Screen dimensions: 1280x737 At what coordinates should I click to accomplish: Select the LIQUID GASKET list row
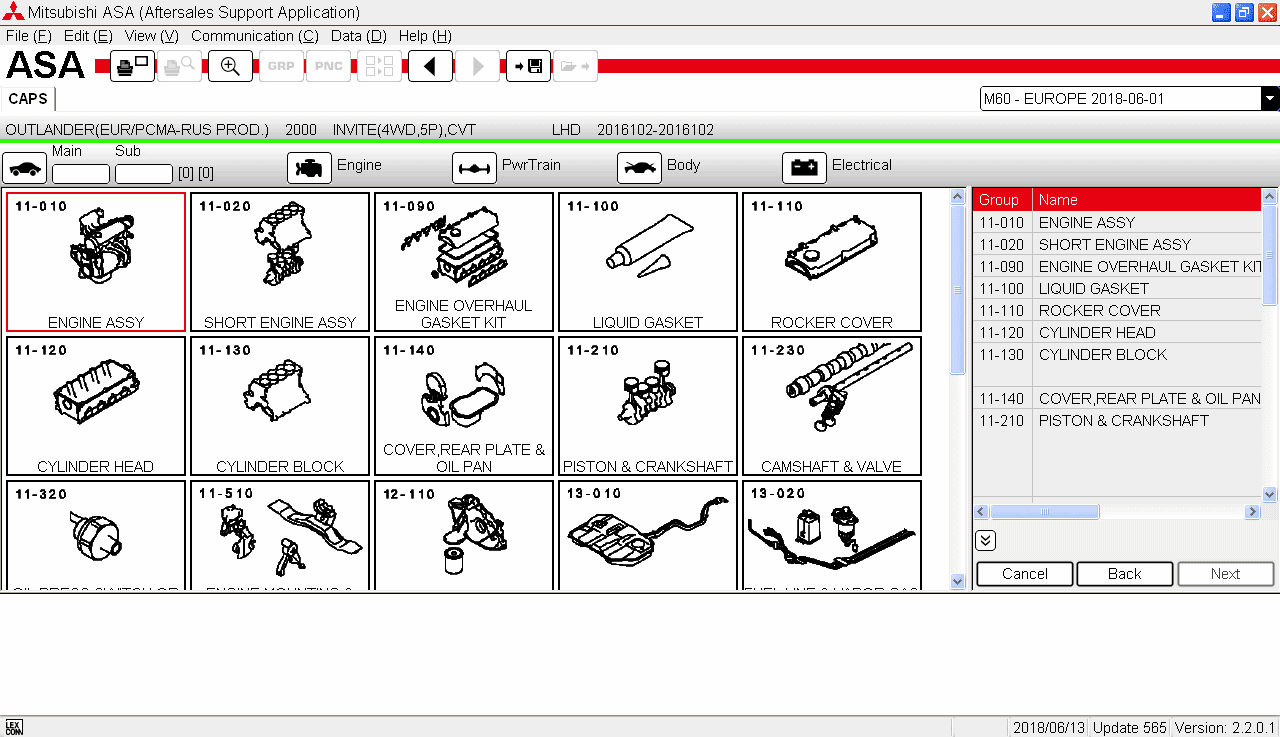(1117, 289)
